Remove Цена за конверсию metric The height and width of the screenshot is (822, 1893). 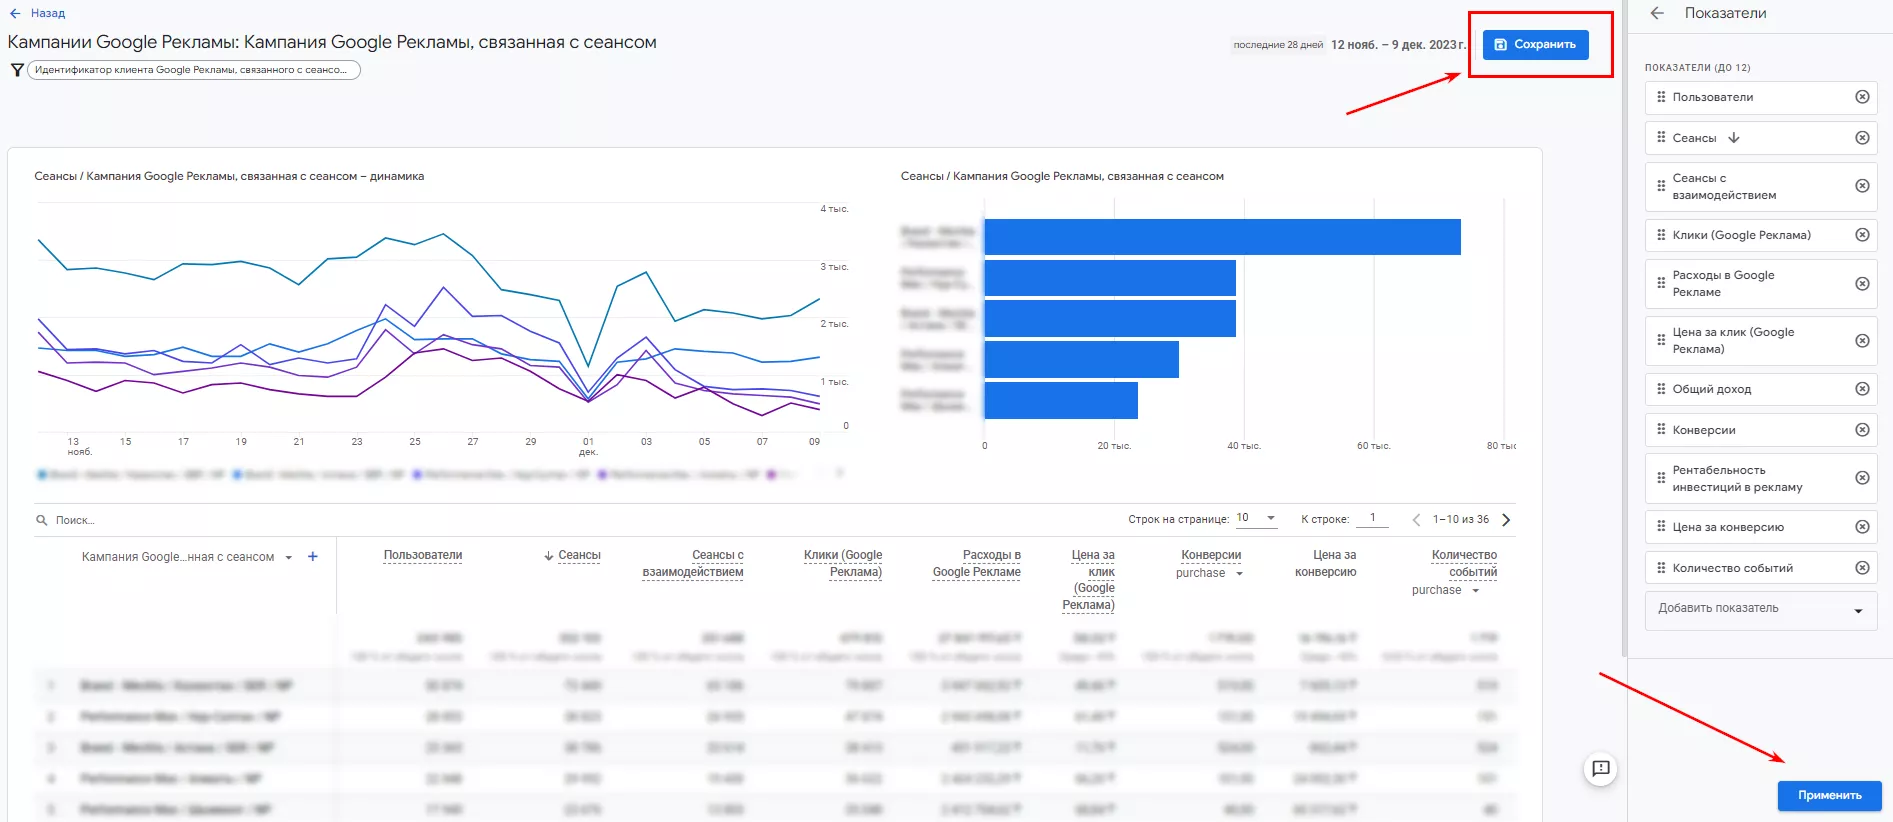point(1862,527)
